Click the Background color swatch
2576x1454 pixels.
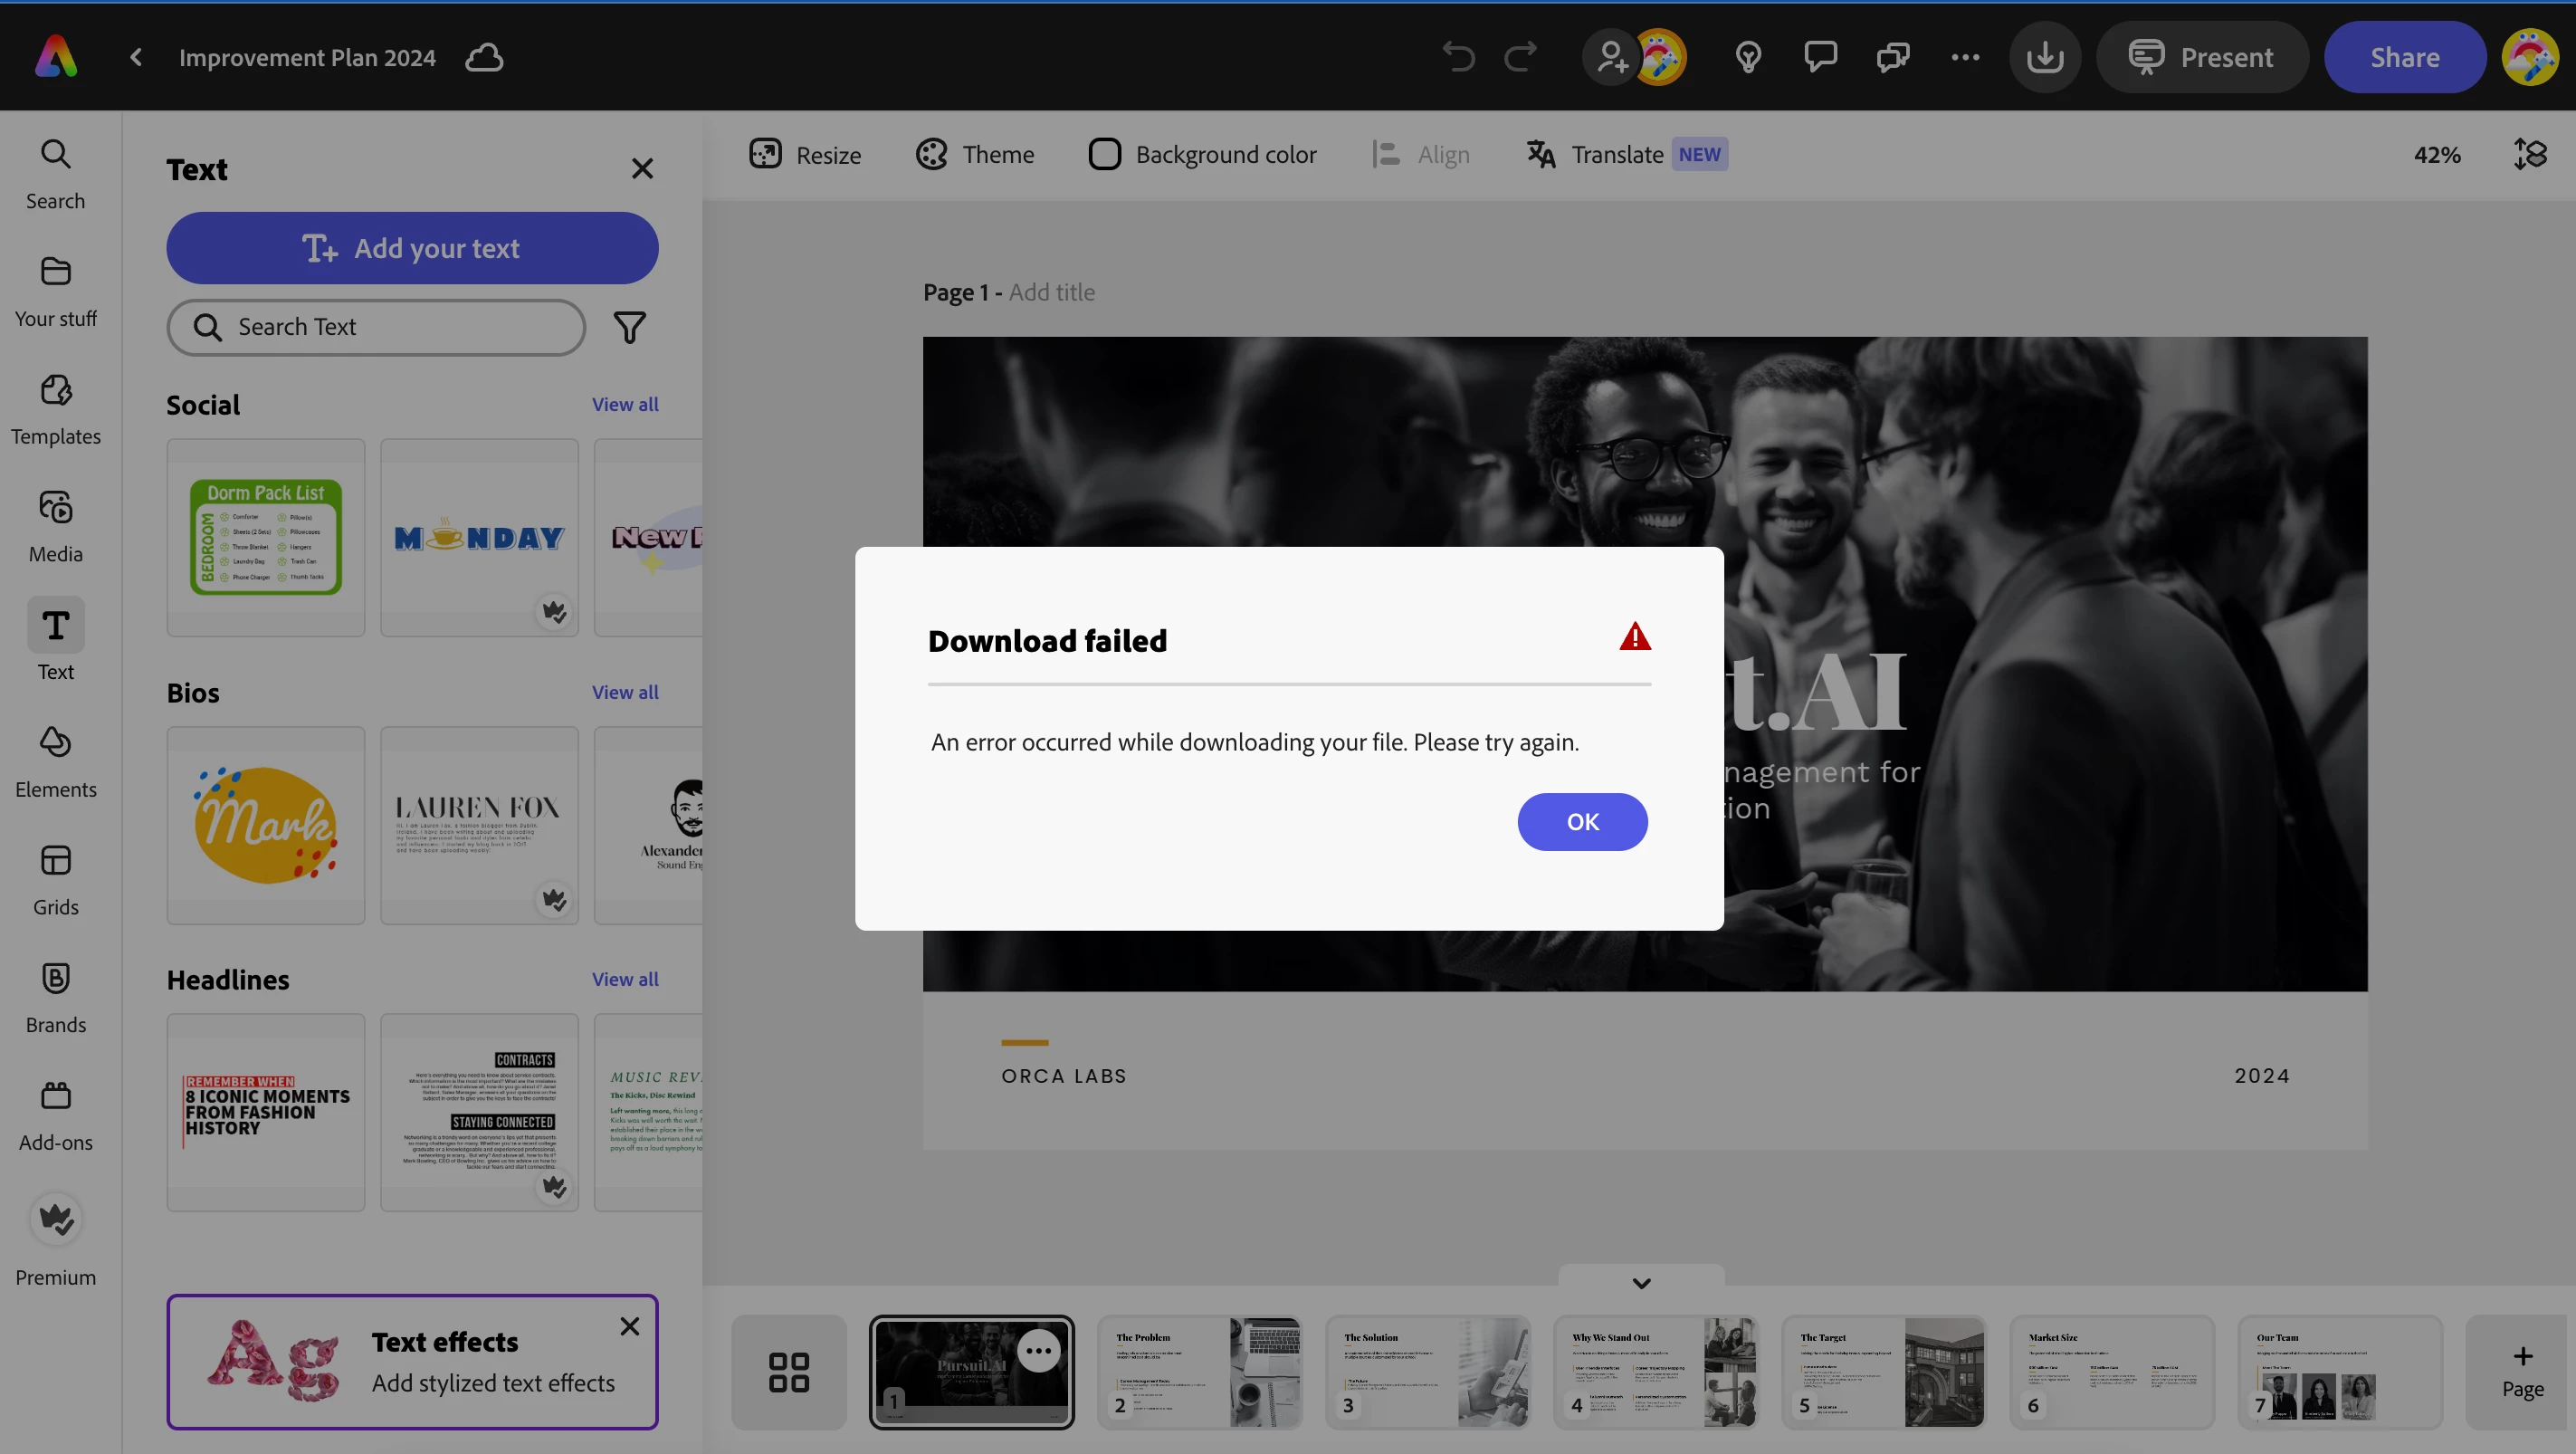1104,155
